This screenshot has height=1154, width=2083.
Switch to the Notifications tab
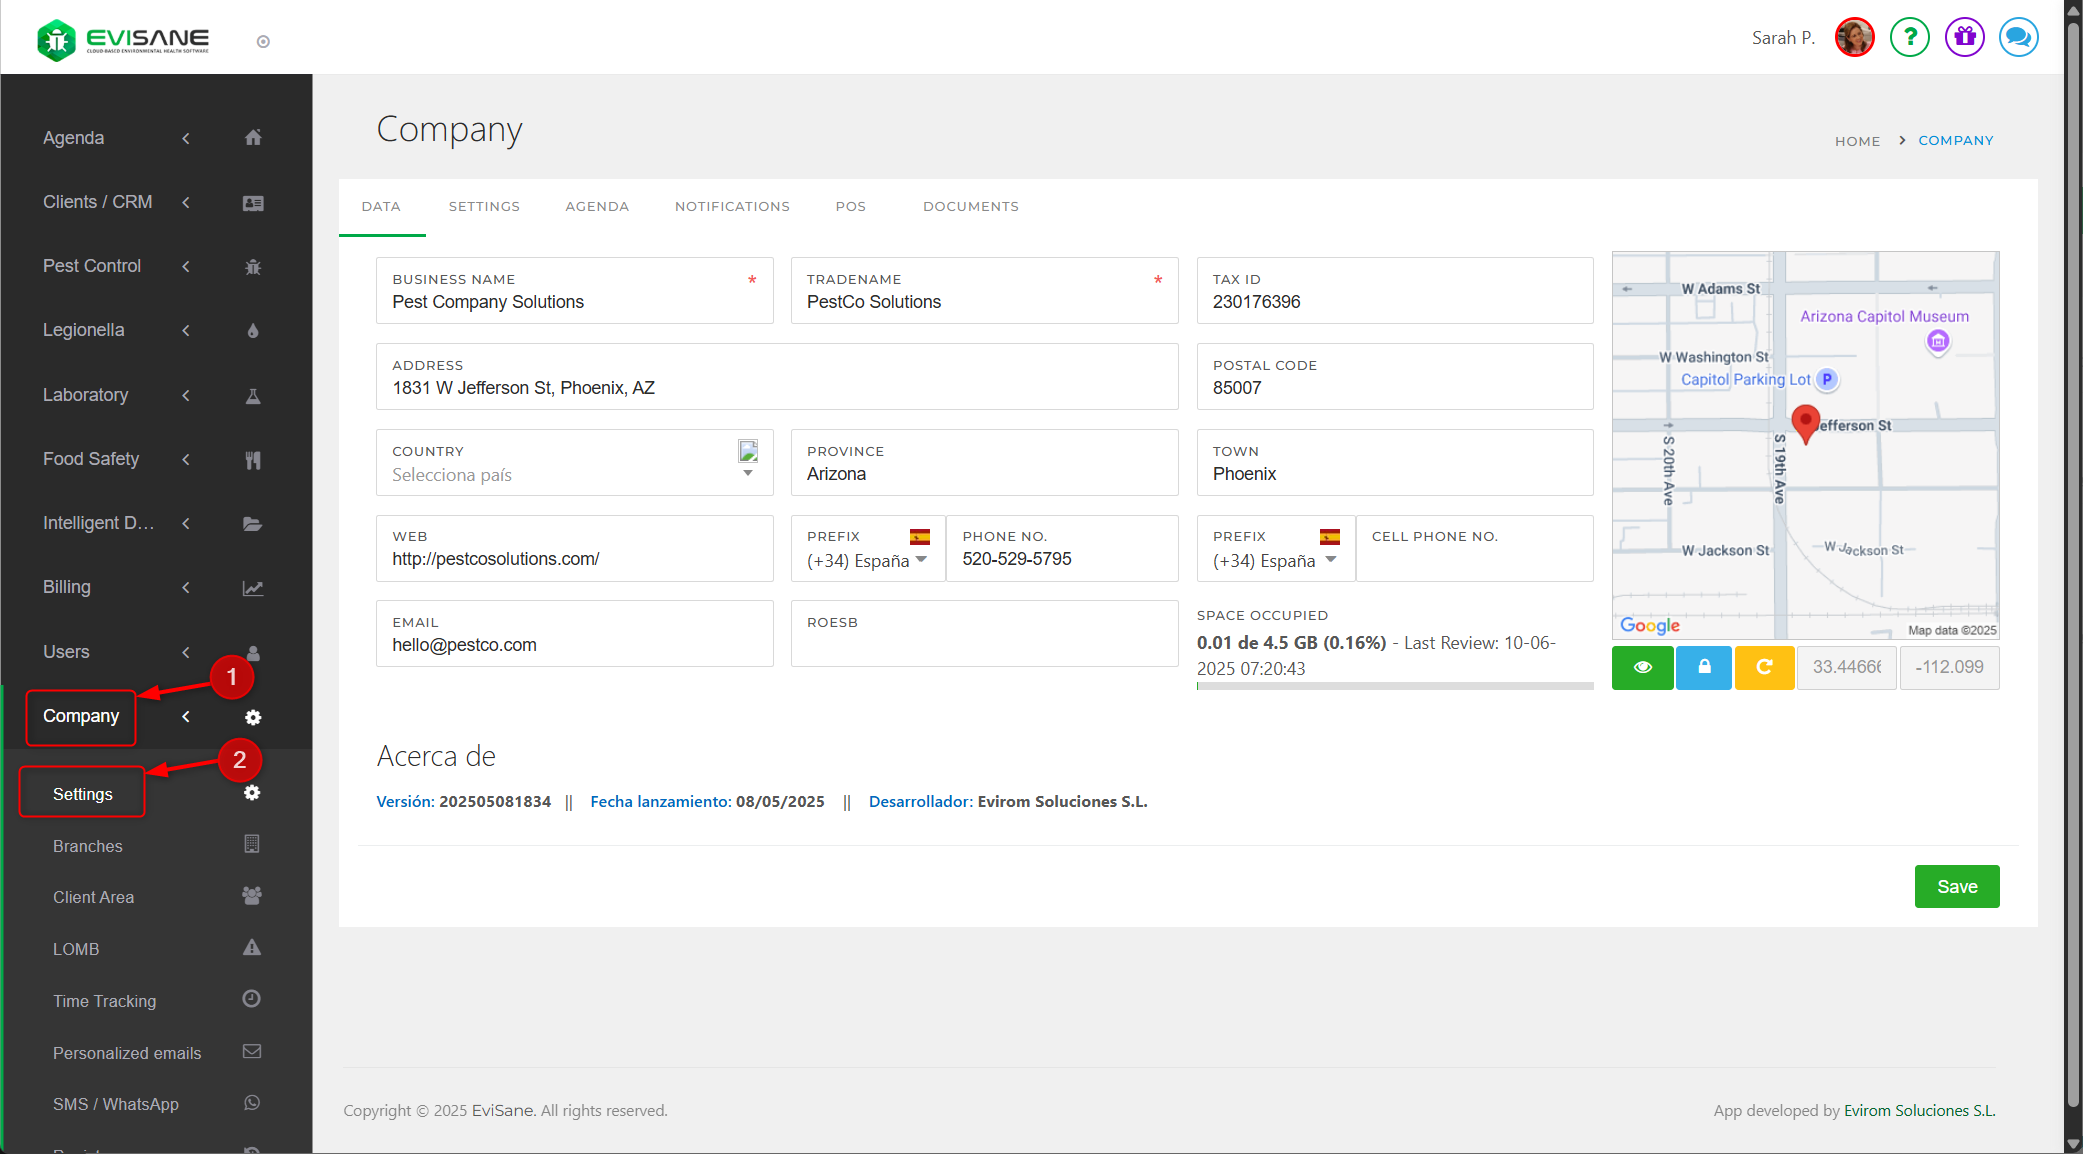[732, 207]
